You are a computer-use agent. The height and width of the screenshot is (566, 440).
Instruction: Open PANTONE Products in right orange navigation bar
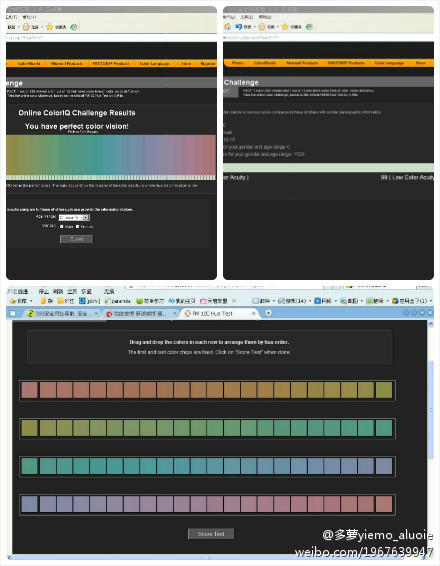click(x=346, y=63)
